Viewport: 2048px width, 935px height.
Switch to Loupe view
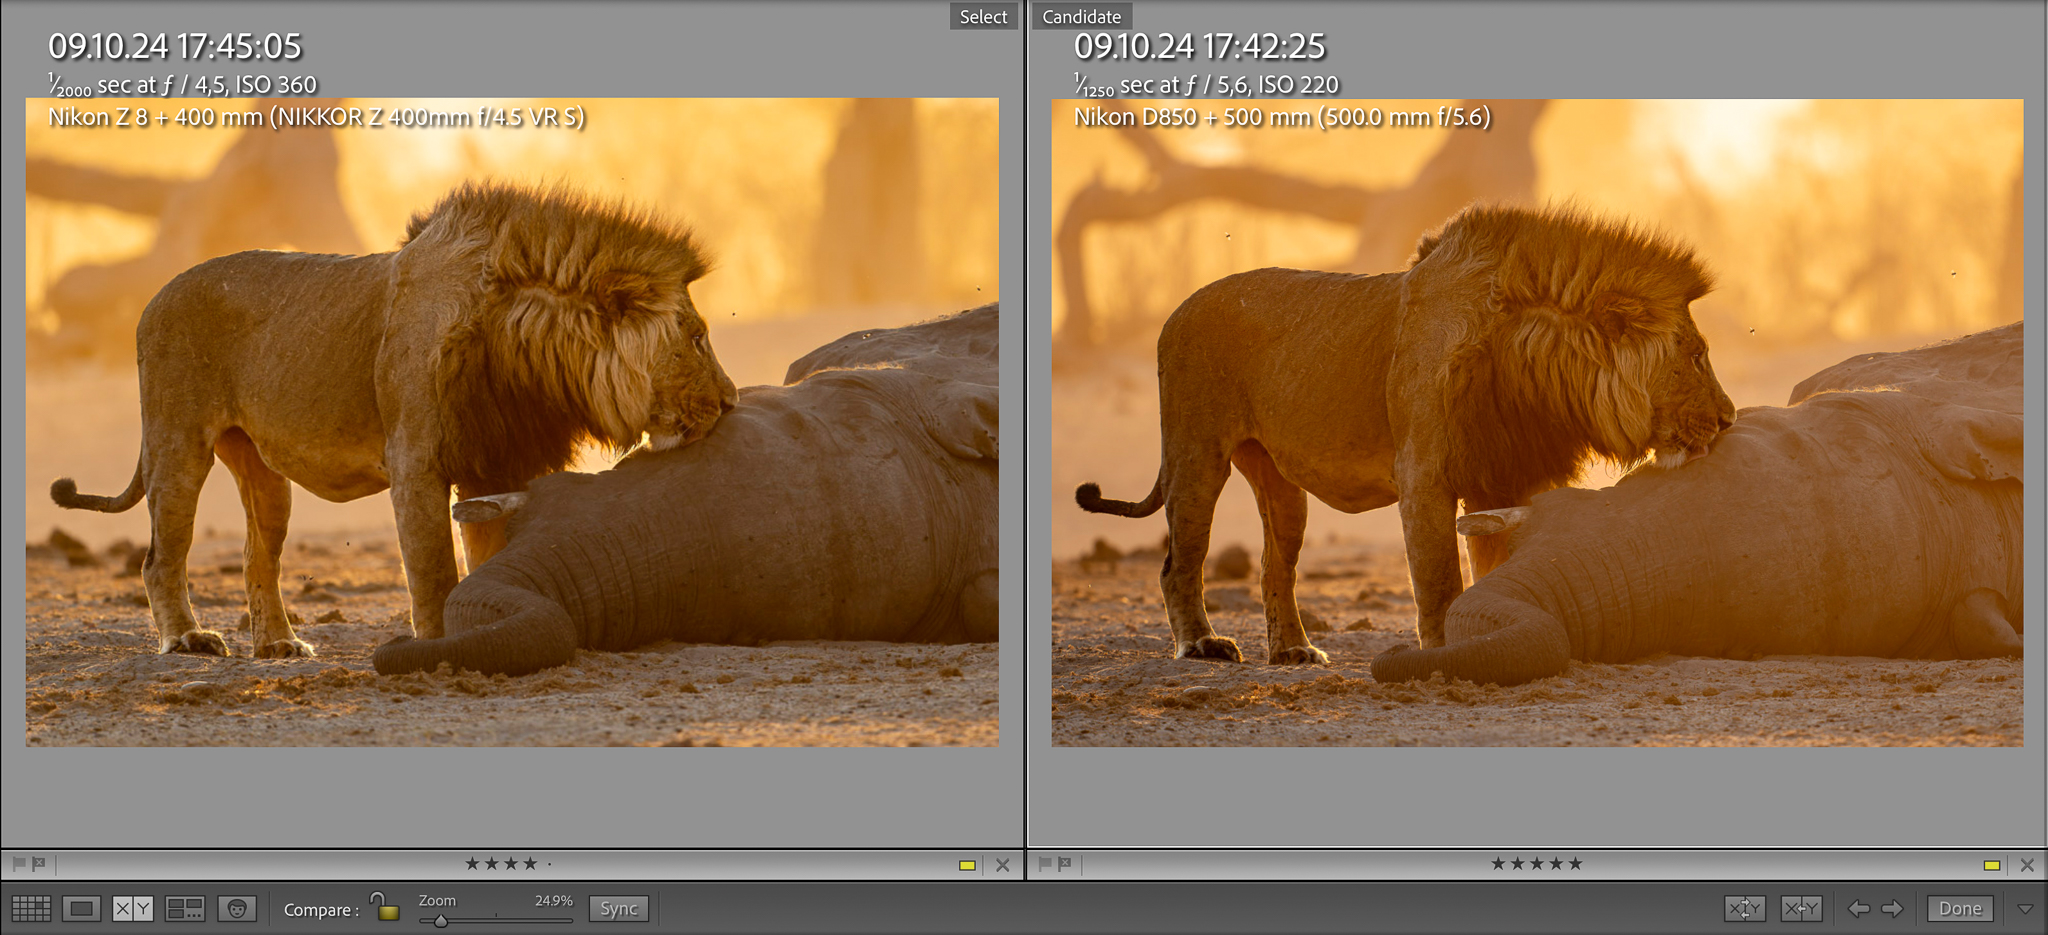pyautogui.click(x=82, y=909)
